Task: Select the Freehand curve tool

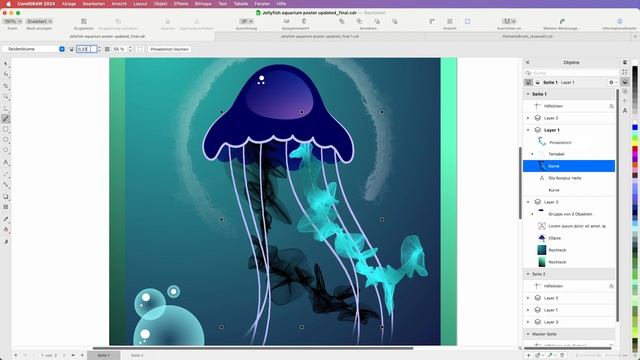Action: pos(5,108)
